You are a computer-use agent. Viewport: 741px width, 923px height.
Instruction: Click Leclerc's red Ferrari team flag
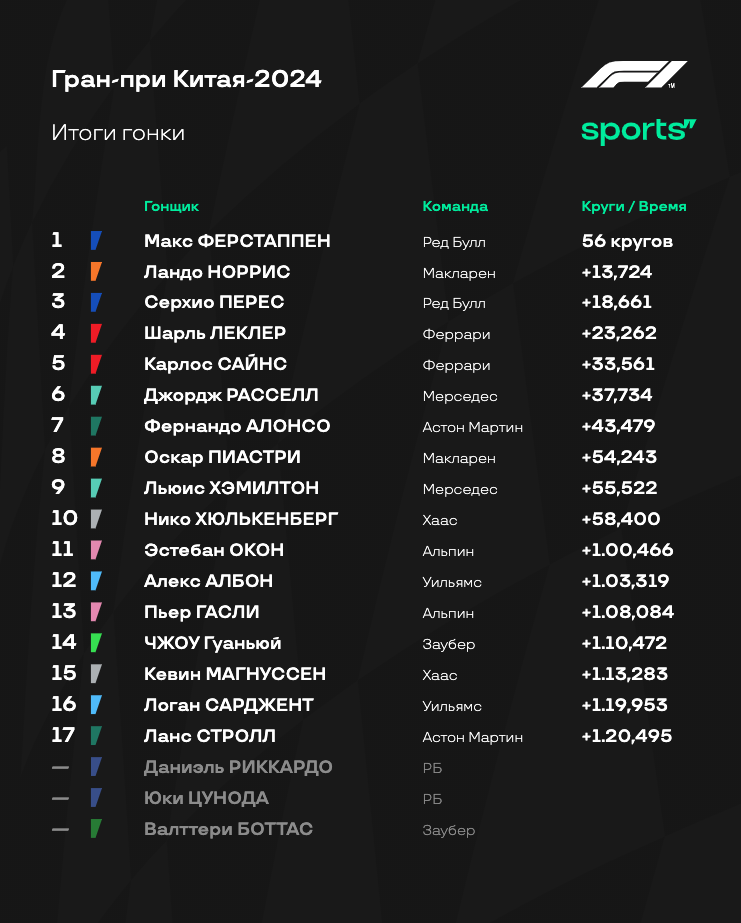[x=96, y=333]
